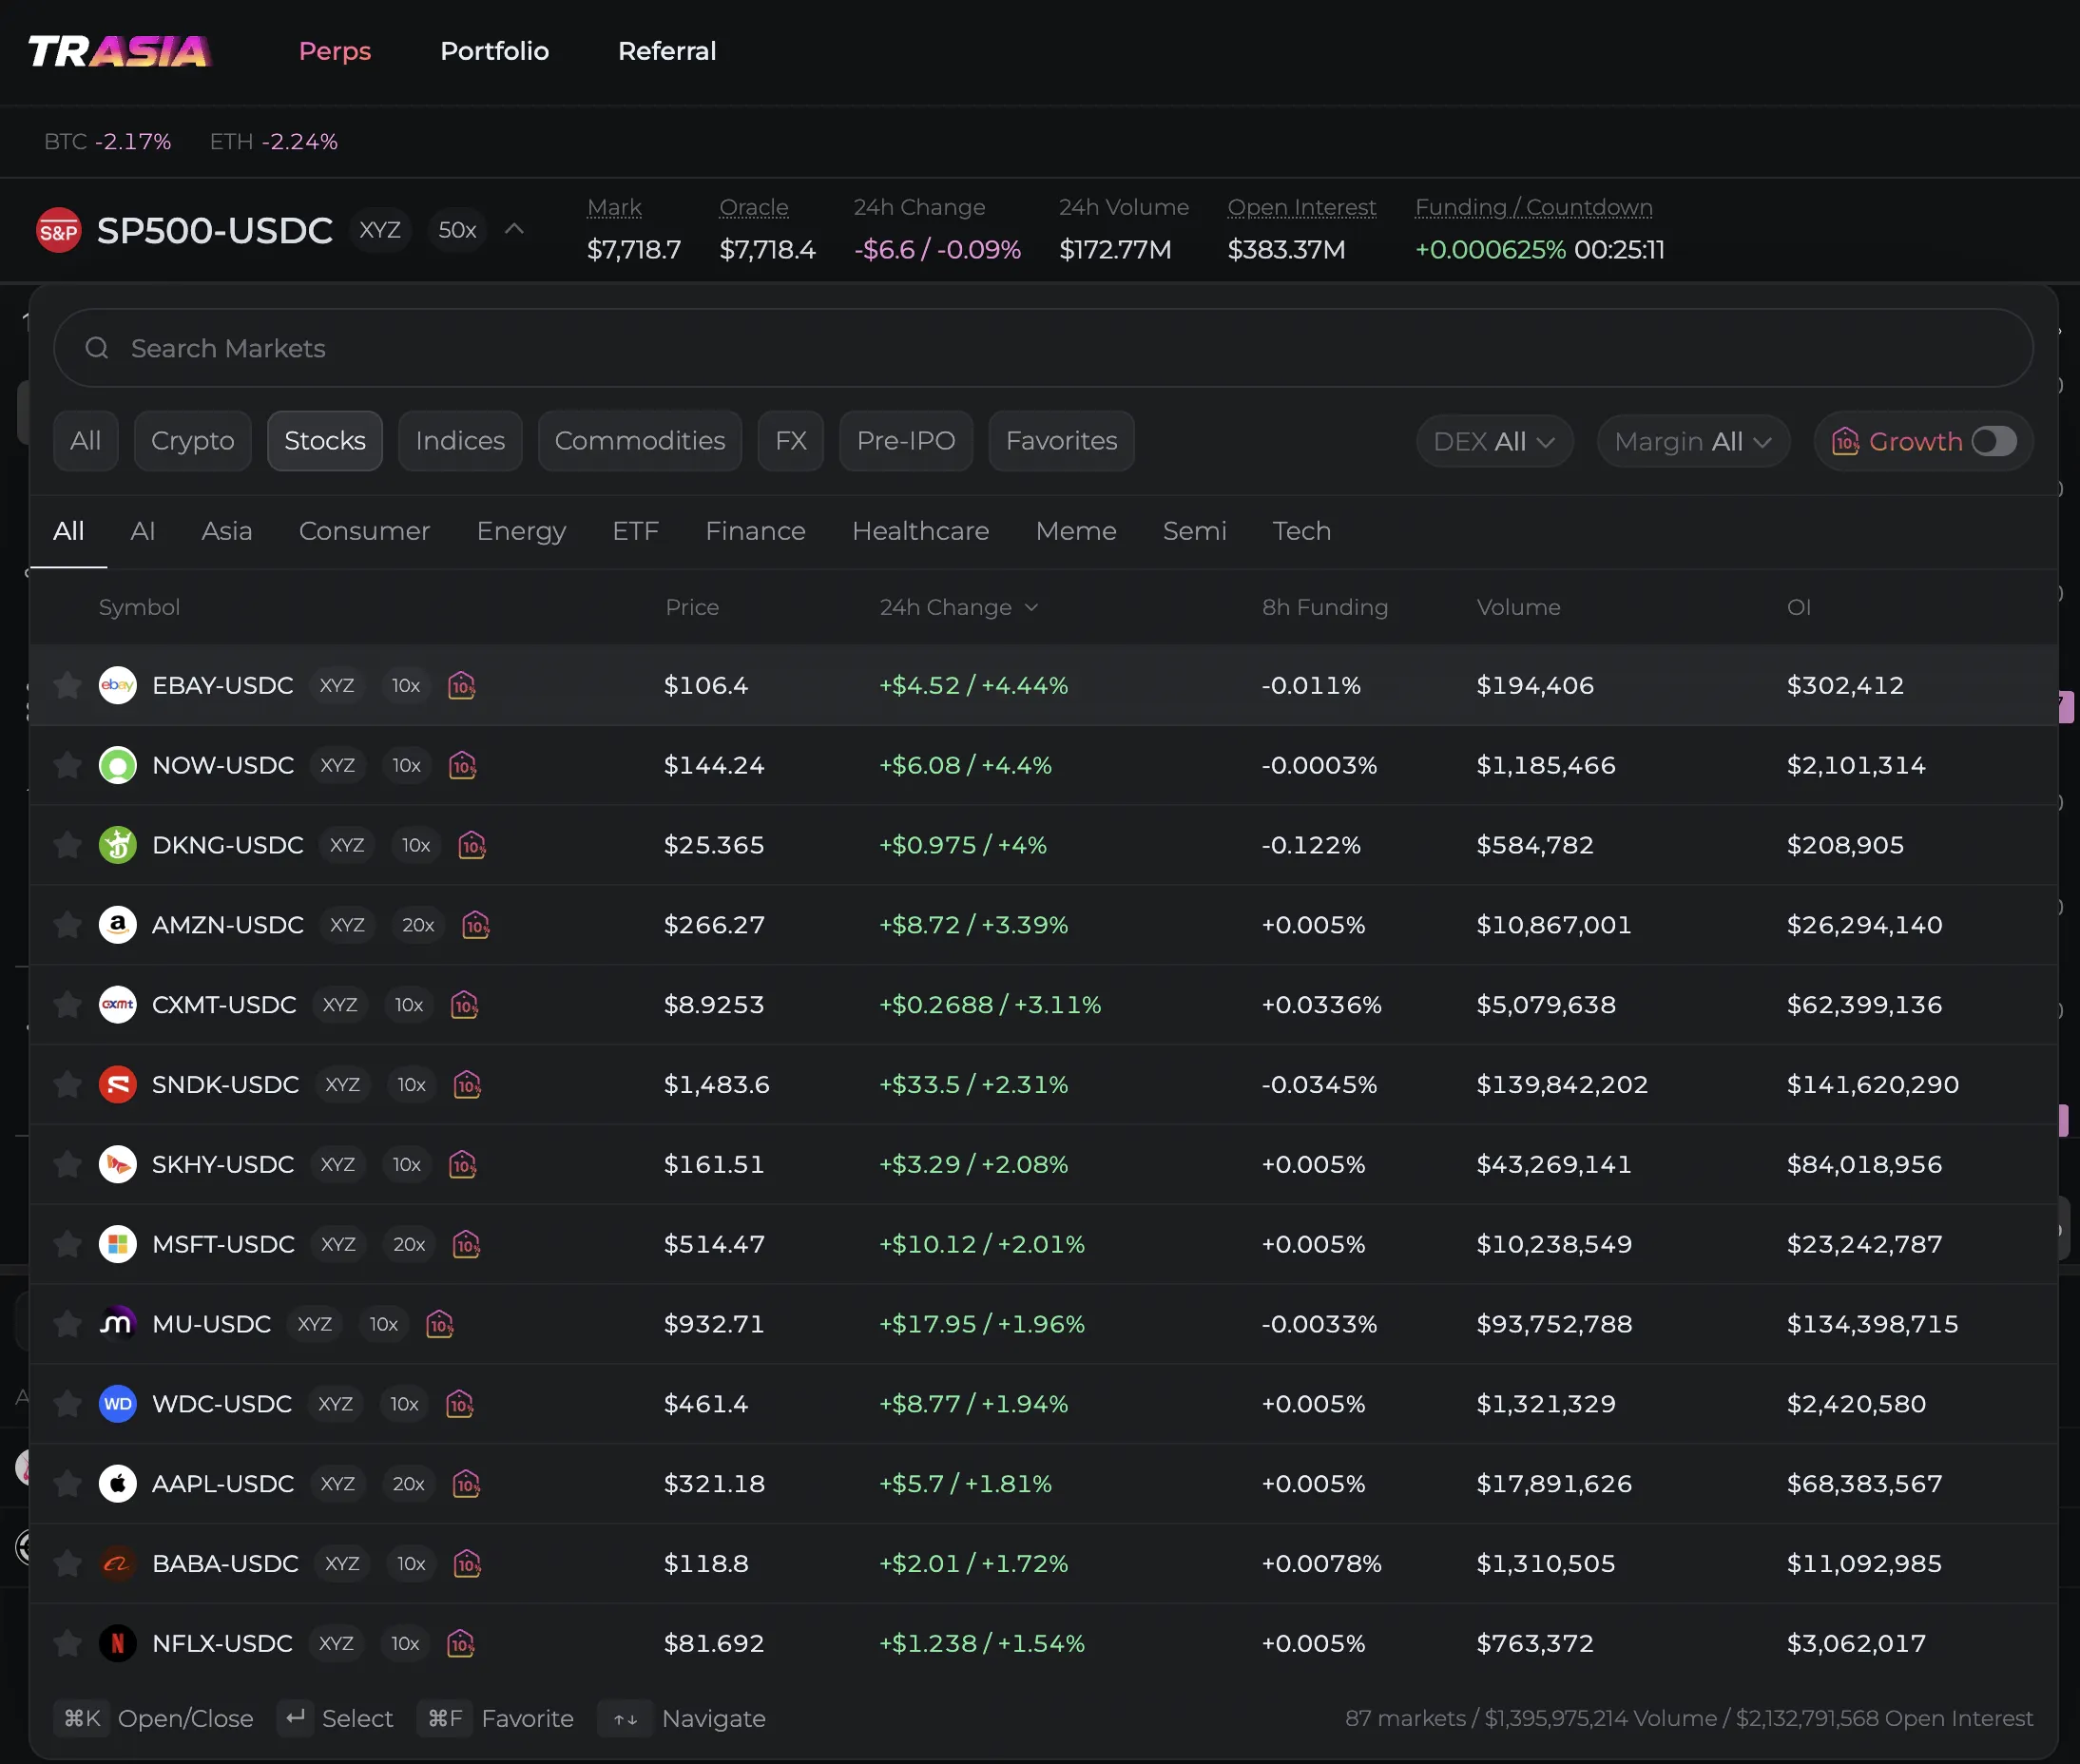Filter stocks by the Semi sector tab
Viewport: 2080px width, 1764px height.
click(1194, 531)
